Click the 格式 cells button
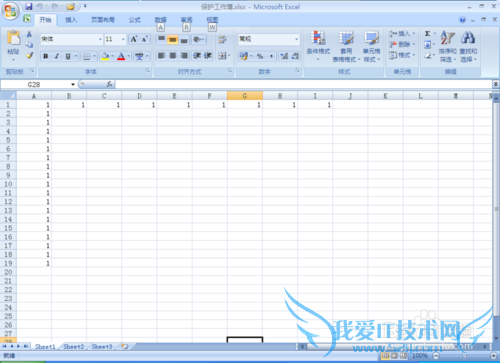Screen dimensions: 500x363 [x=402, y=55]
